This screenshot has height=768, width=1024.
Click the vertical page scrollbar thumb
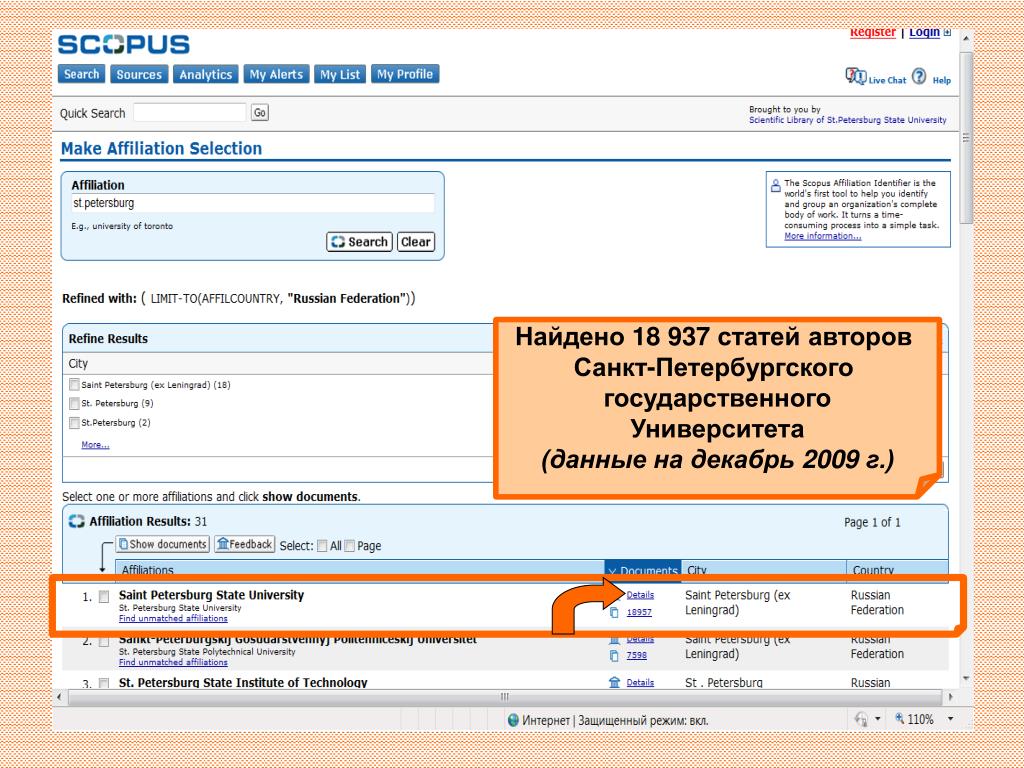967,138
